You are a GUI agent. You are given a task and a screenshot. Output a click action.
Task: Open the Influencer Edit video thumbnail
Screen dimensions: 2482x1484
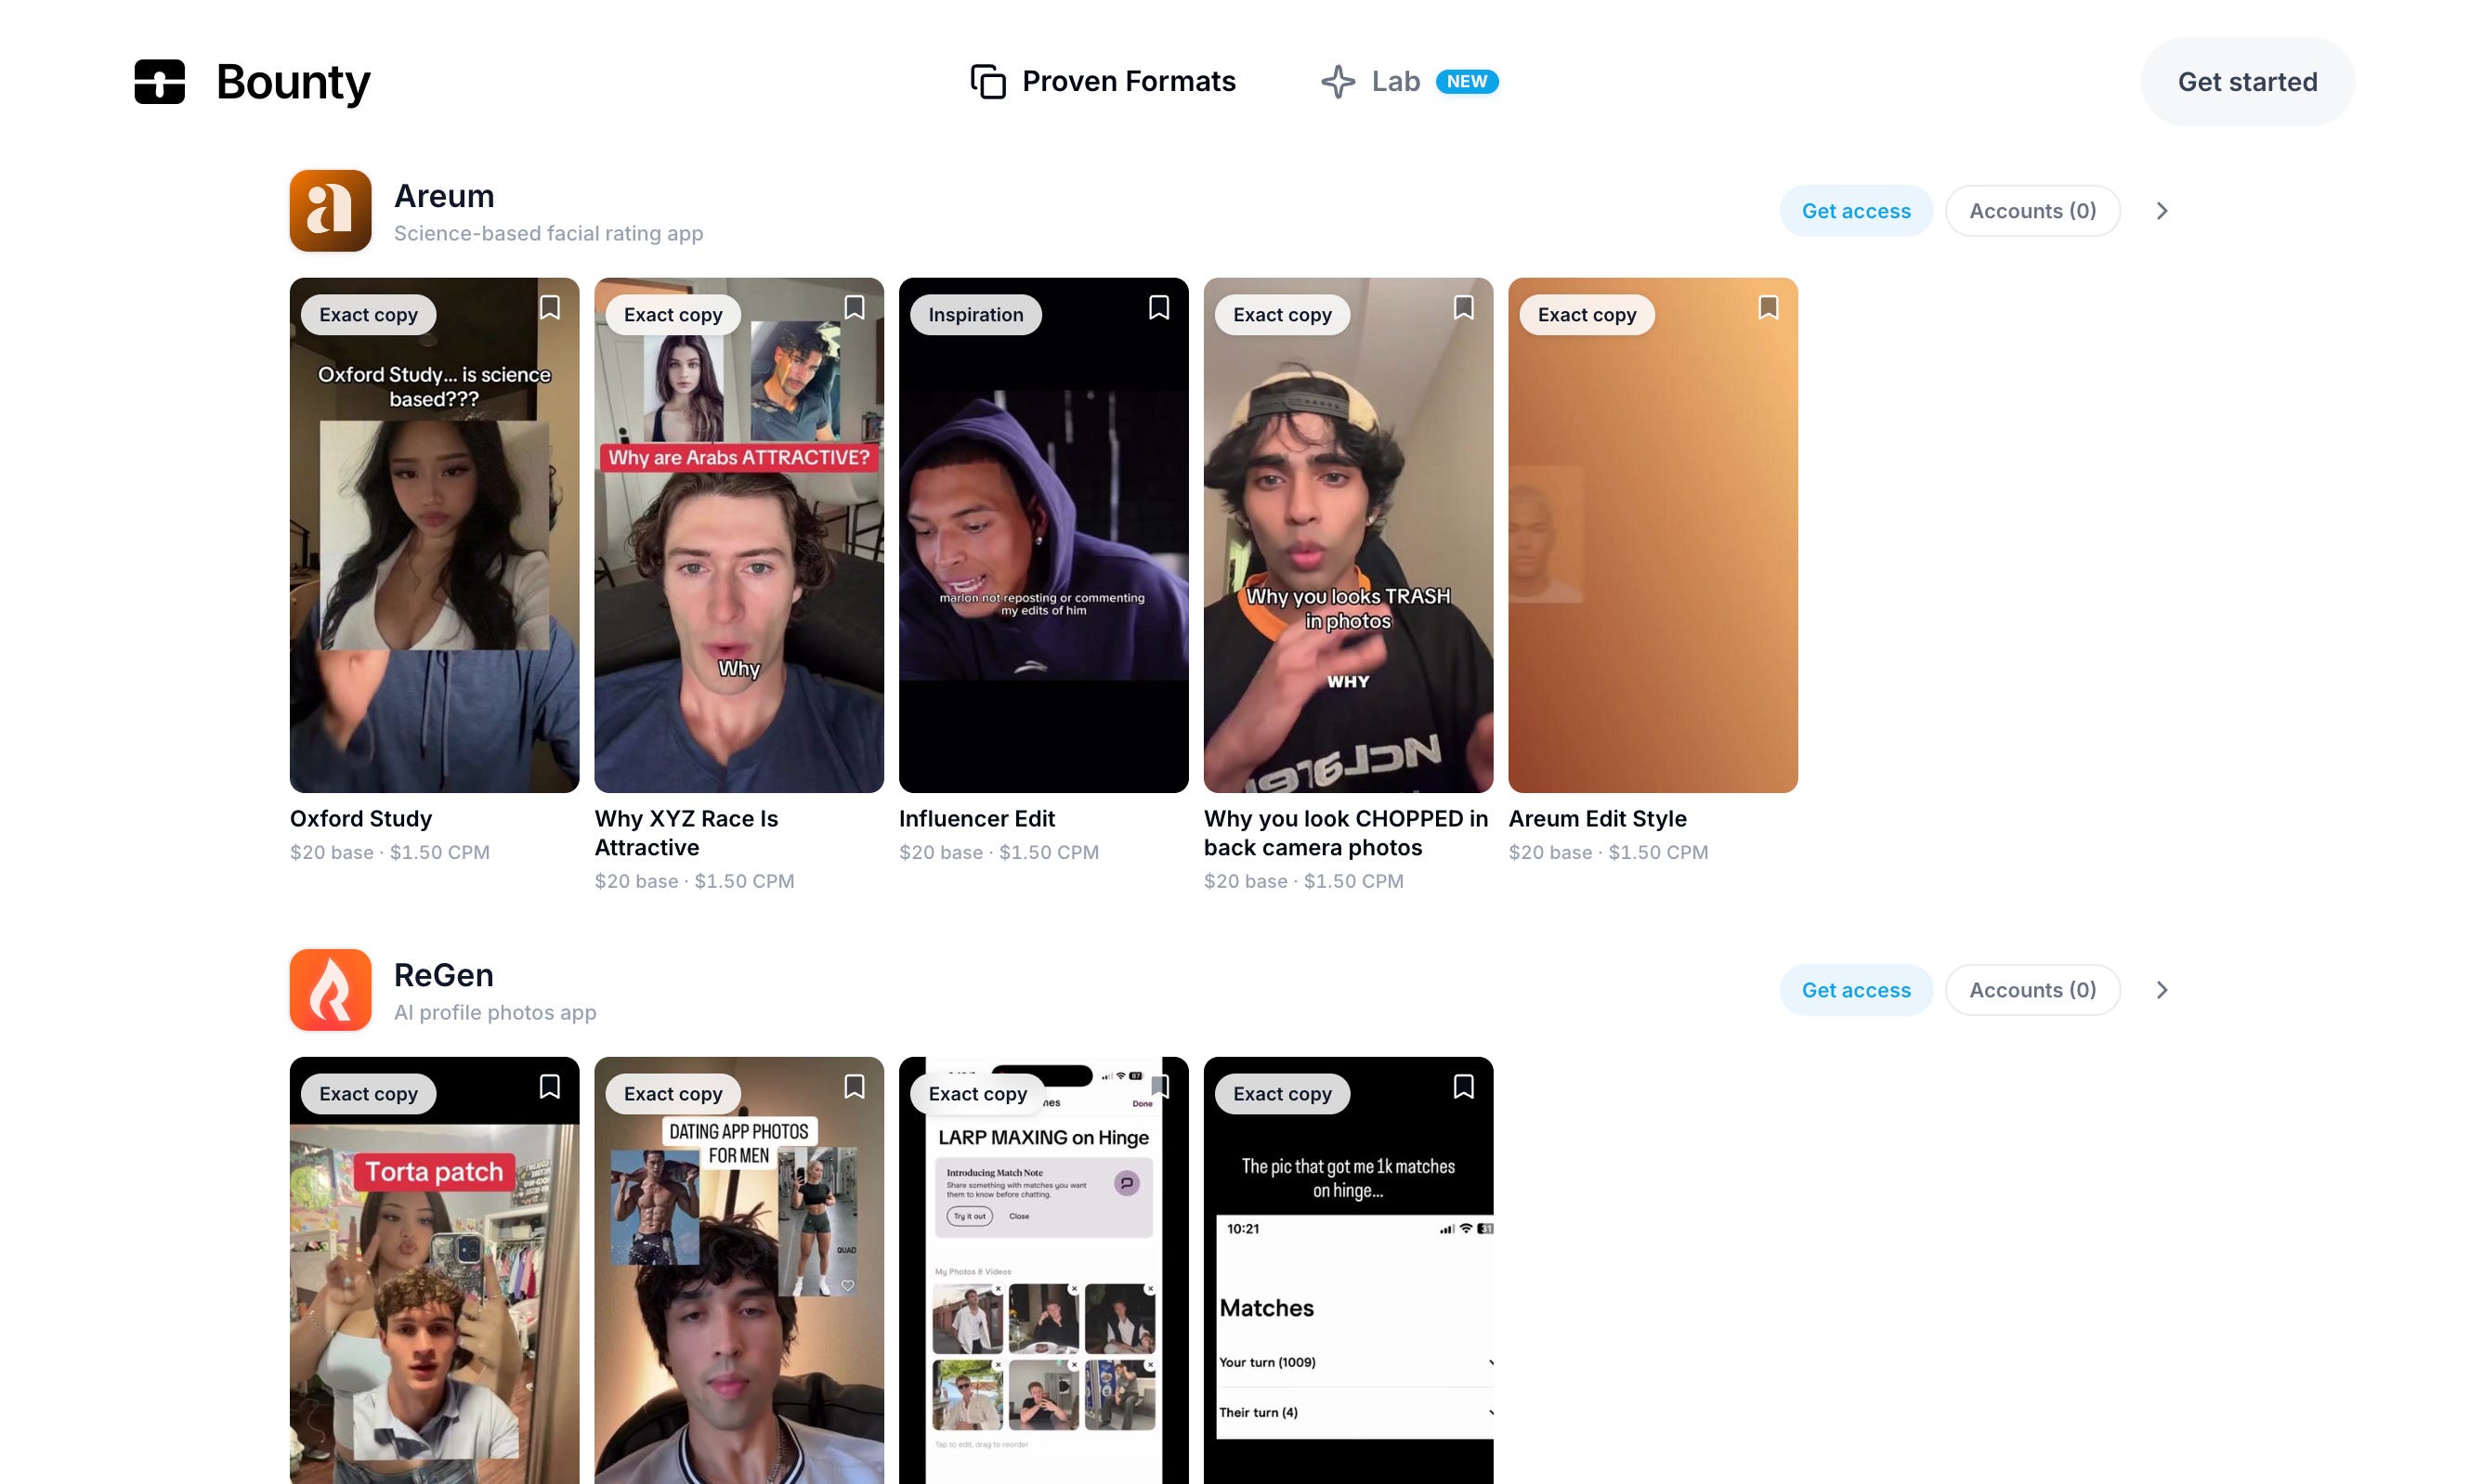click(x=1044, y=535)
